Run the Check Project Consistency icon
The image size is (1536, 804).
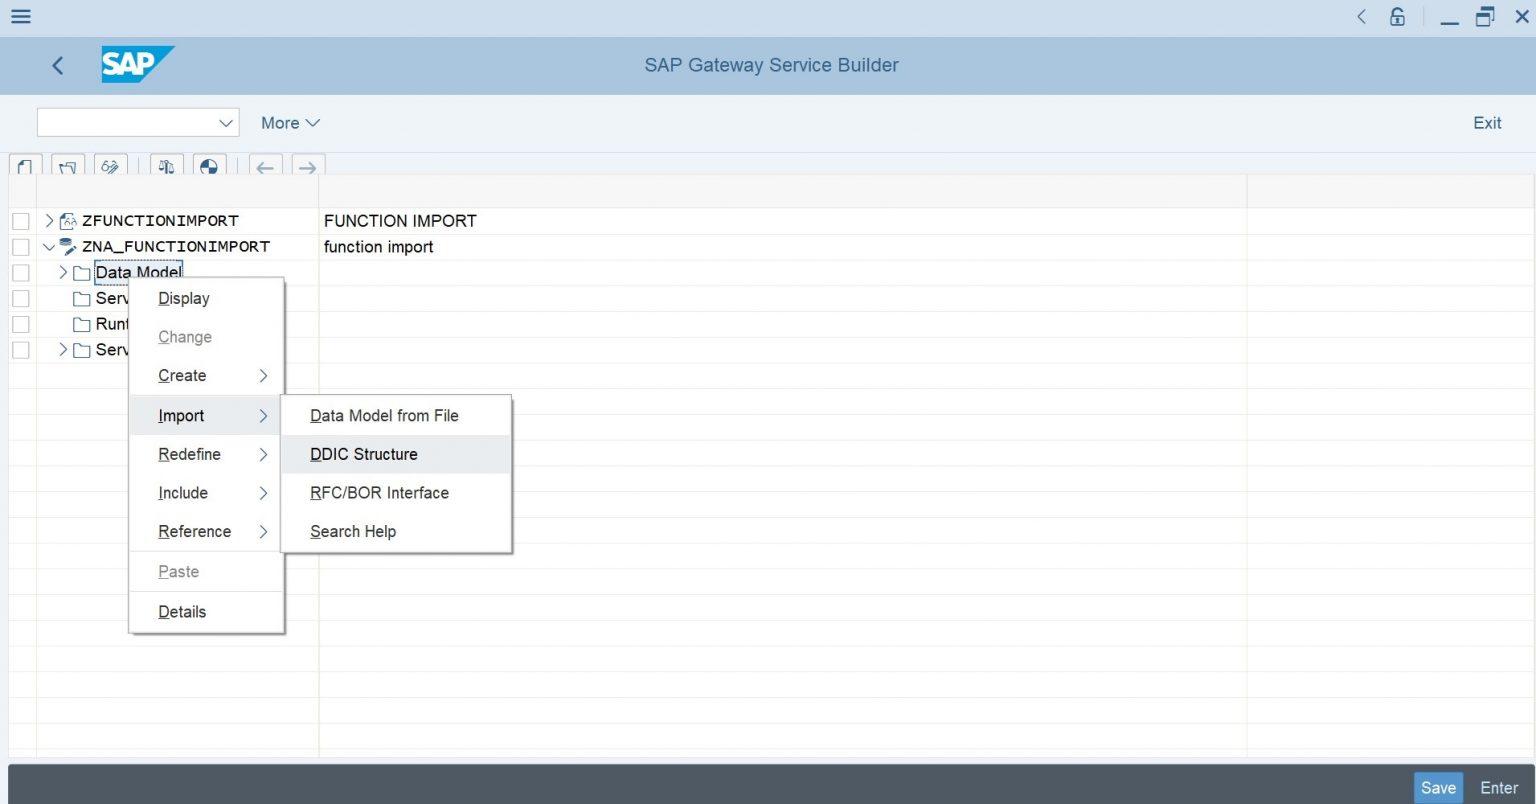(x=166, y=167)
